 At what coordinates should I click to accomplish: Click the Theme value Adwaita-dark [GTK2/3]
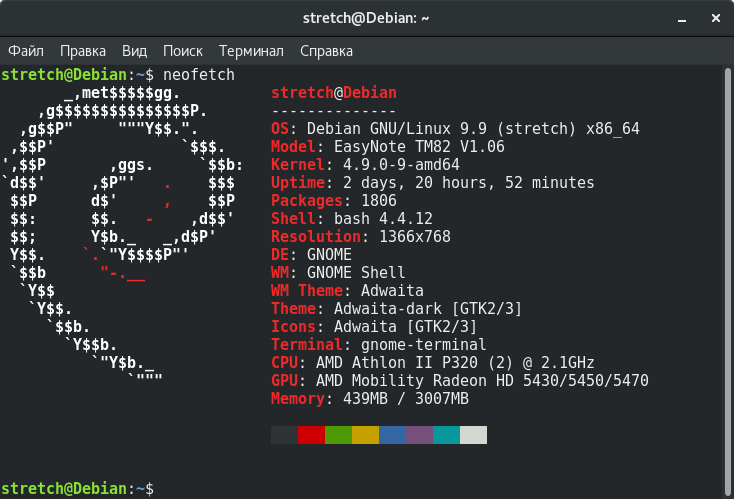click(x=428, y=309)
